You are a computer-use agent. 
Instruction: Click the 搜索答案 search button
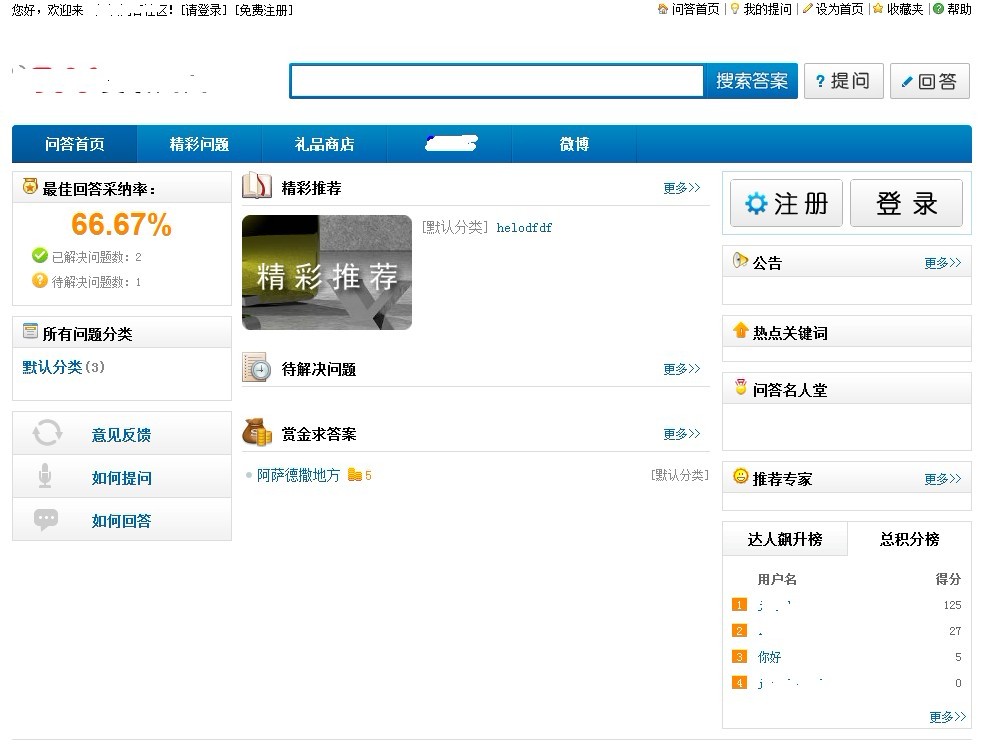point(751,81)
